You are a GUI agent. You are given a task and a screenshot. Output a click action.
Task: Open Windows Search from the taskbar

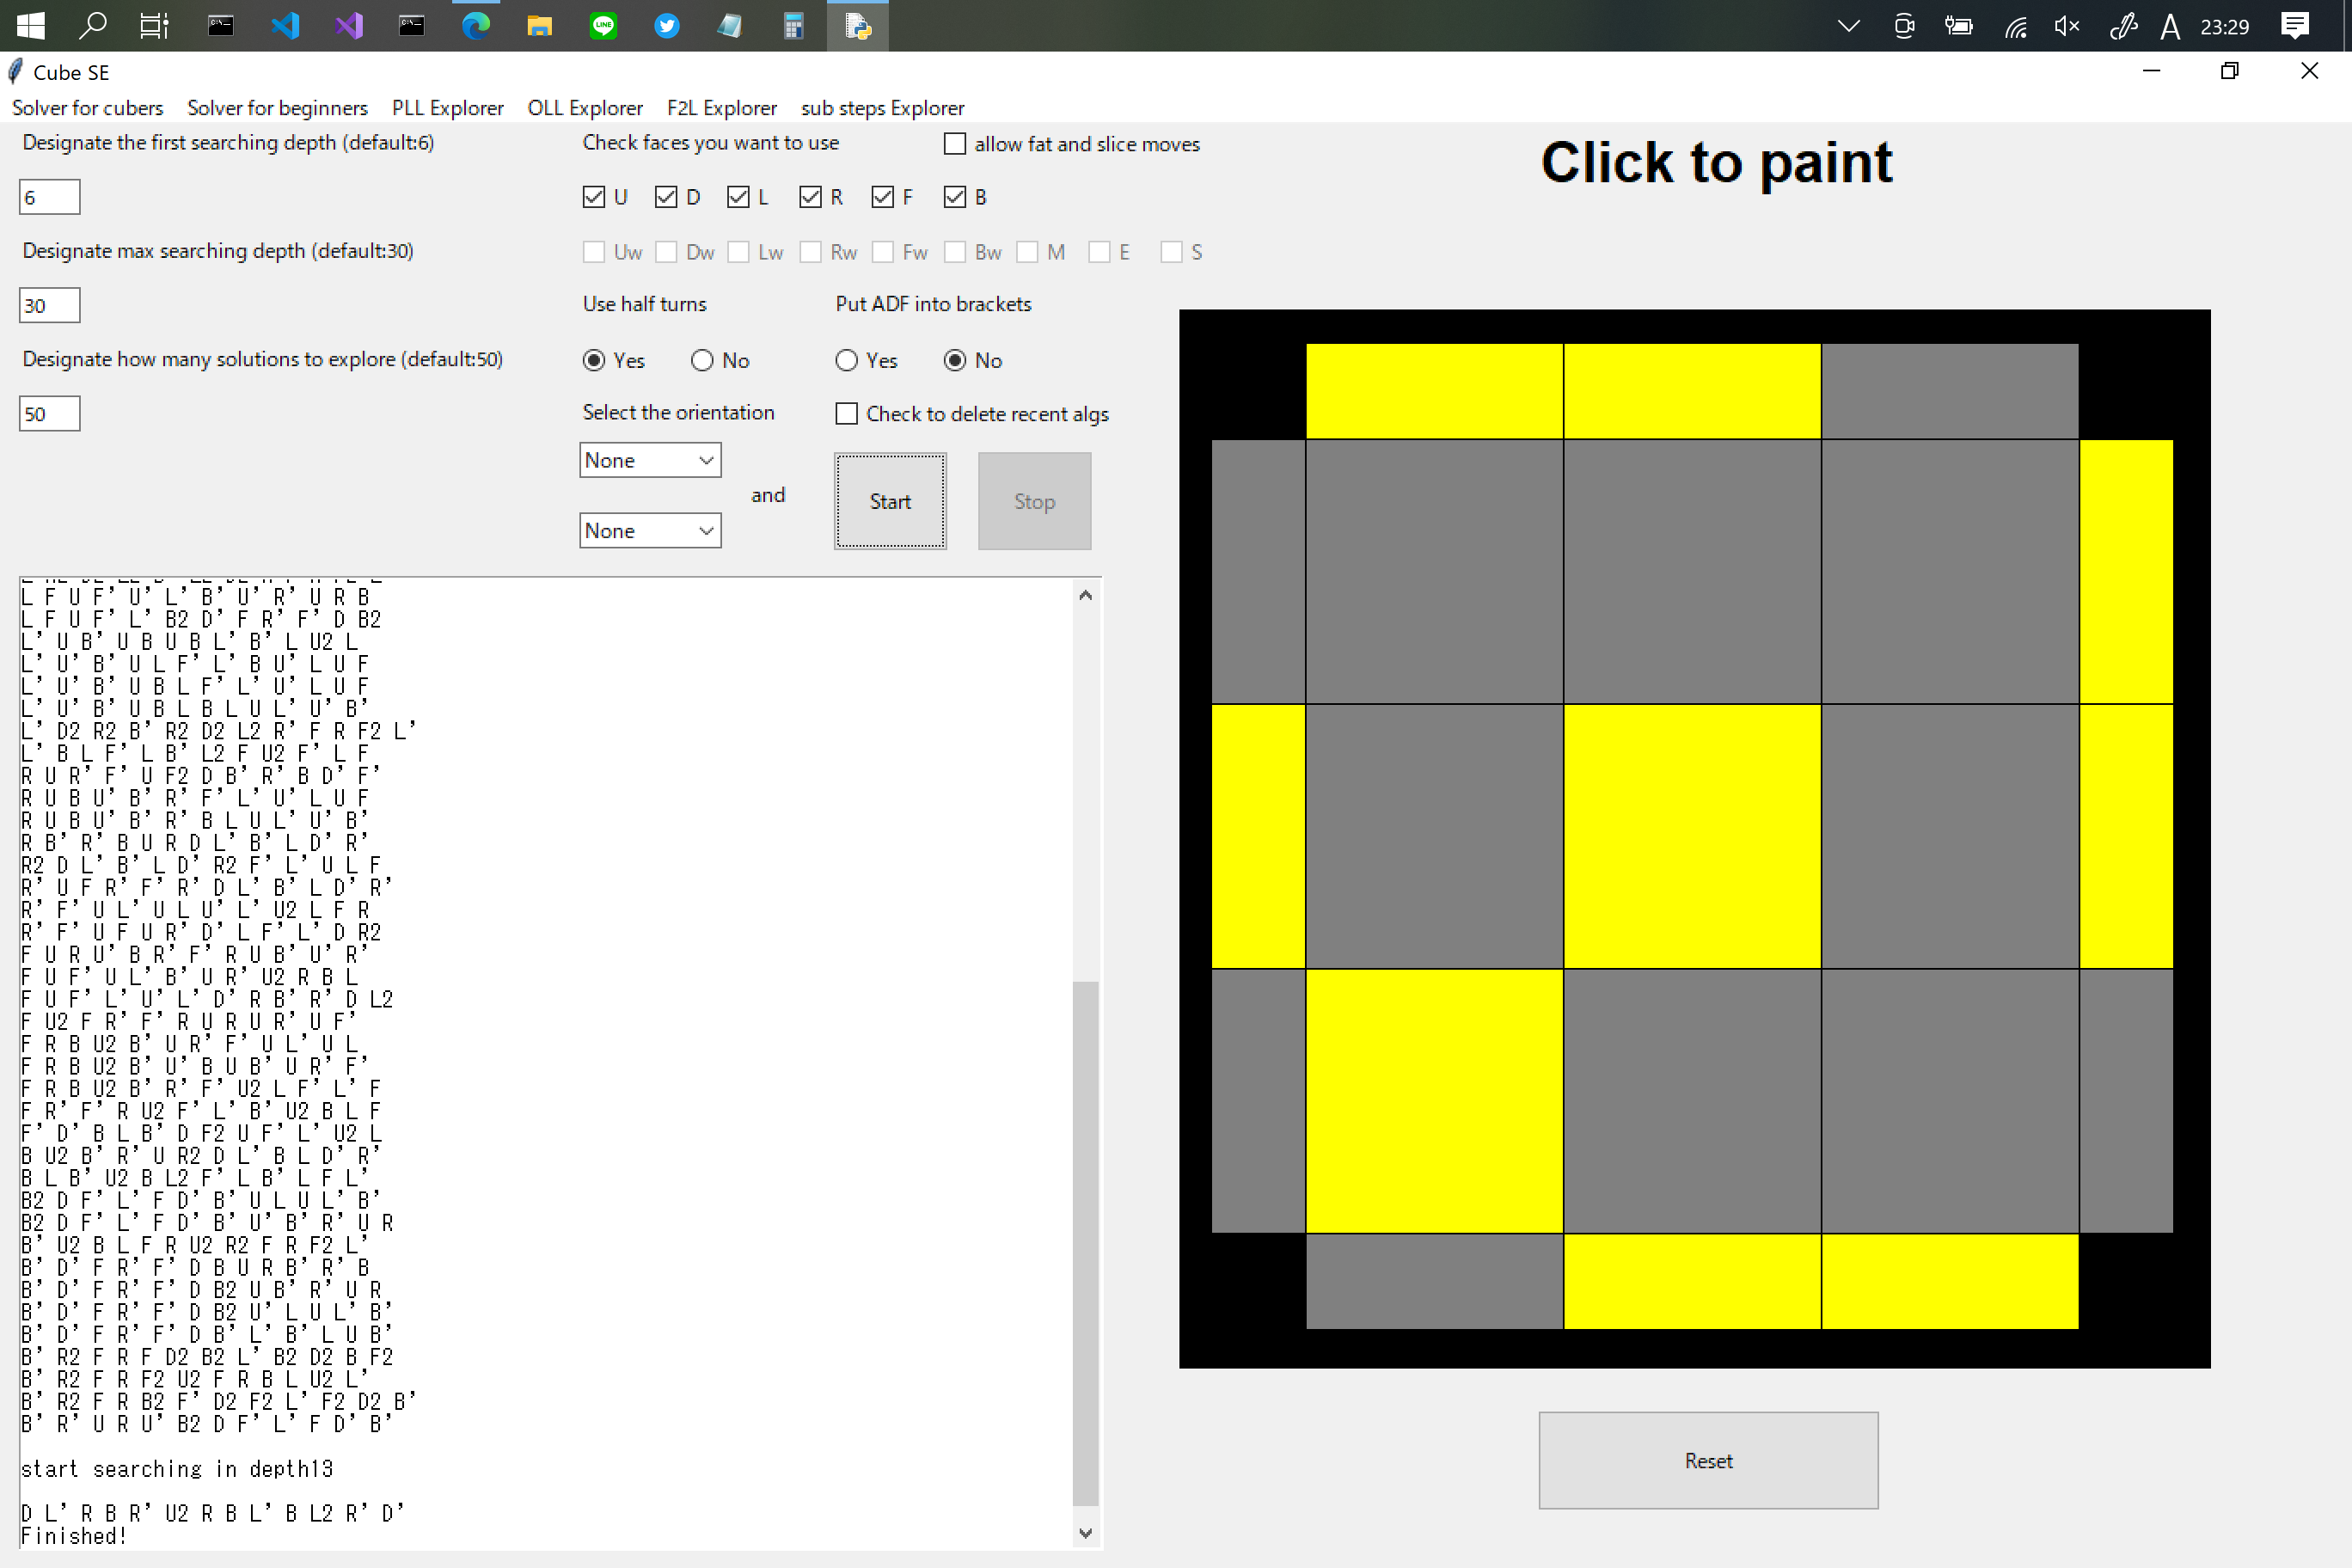[x=93, y=26]
